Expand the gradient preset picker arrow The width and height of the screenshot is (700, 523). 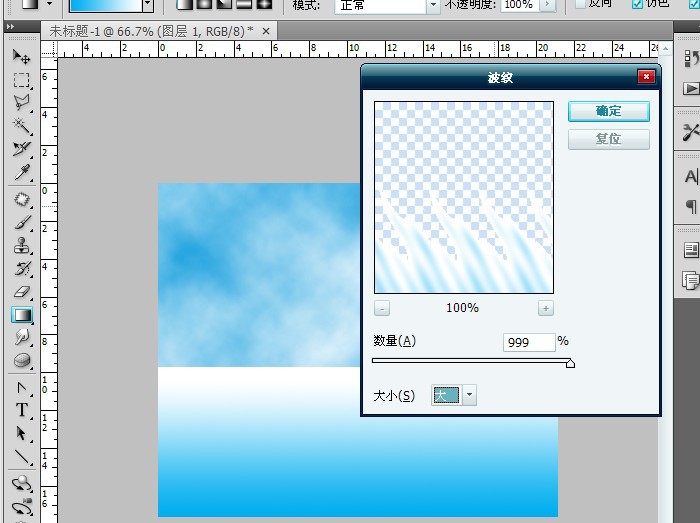point(147,5)
